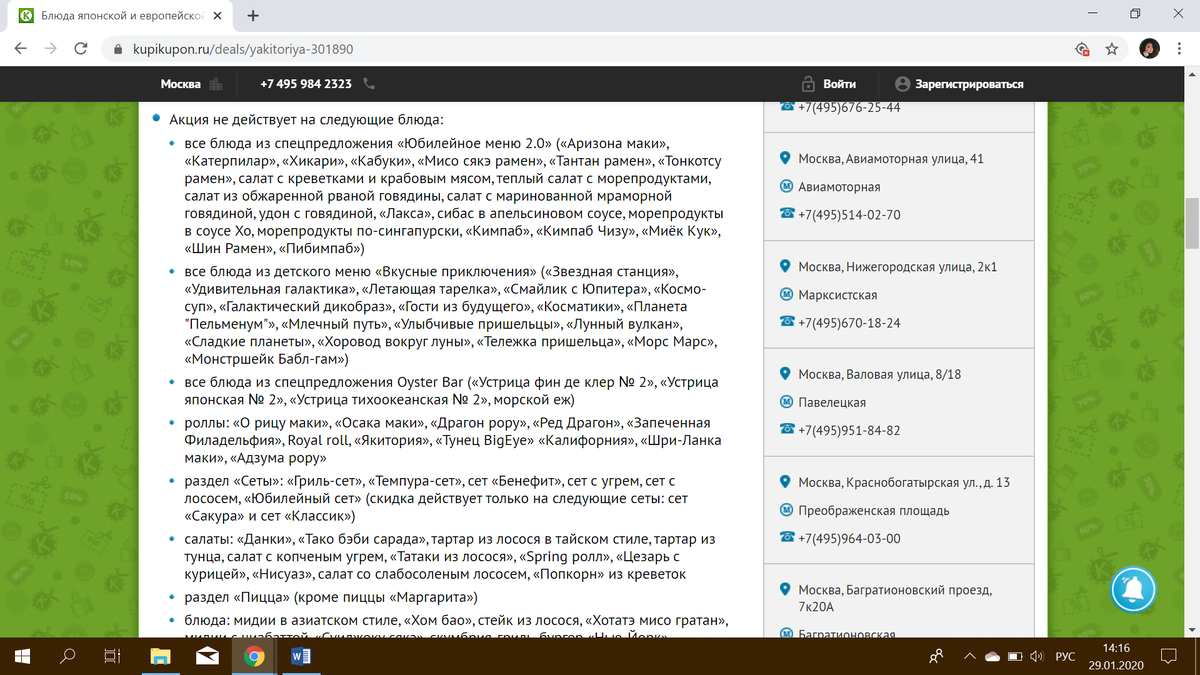1200x675 pixels.
Task: Click the Авиамоторная улица, 41 address
Action: 891,158
